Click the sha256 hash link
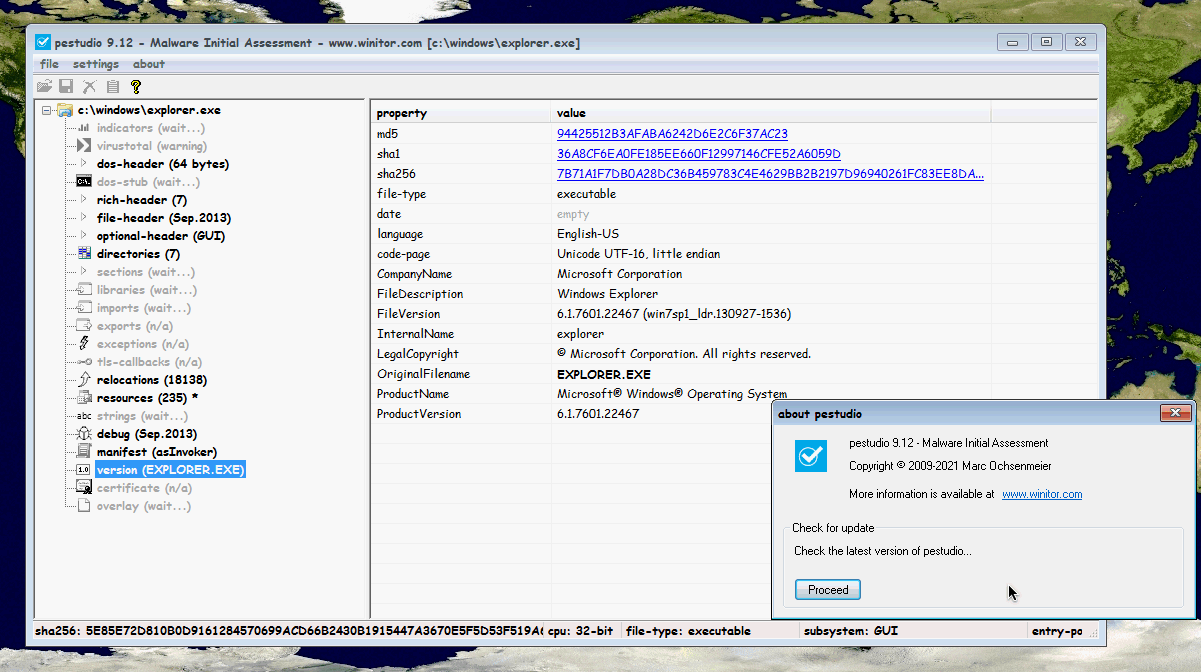 click(x=770, y=174)
